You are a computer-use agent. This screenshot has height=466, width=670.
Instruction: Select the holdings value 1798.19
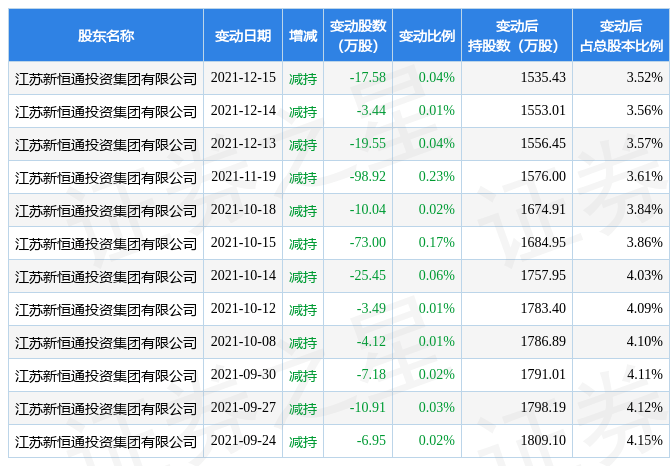pos(543,407)
